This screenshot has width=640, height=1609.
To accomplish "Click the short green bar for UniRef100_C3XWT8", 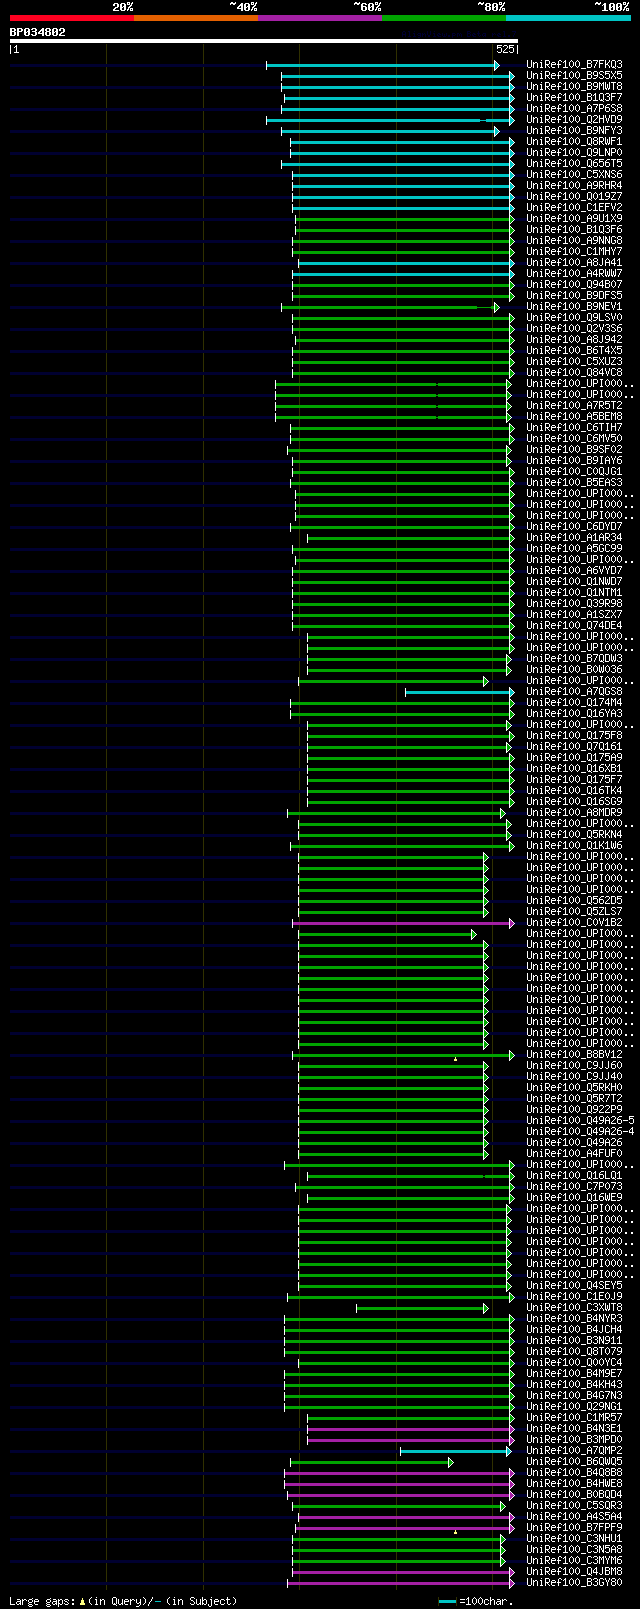I will pos(422,1308).
